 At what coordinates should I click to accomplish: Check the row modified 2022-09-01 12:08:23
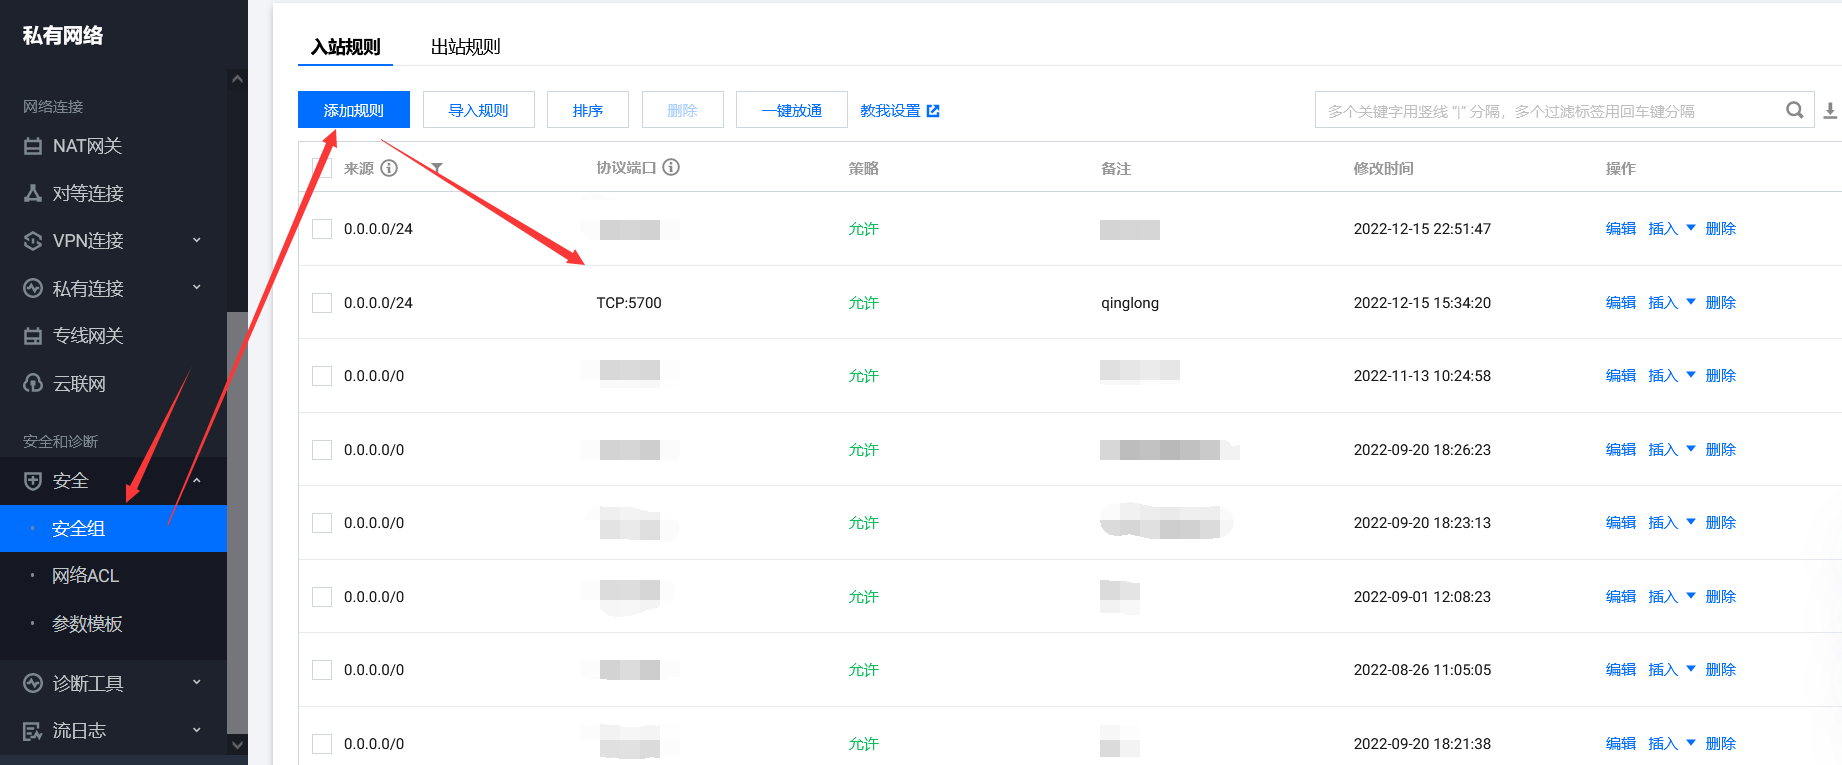click(322, 597)
